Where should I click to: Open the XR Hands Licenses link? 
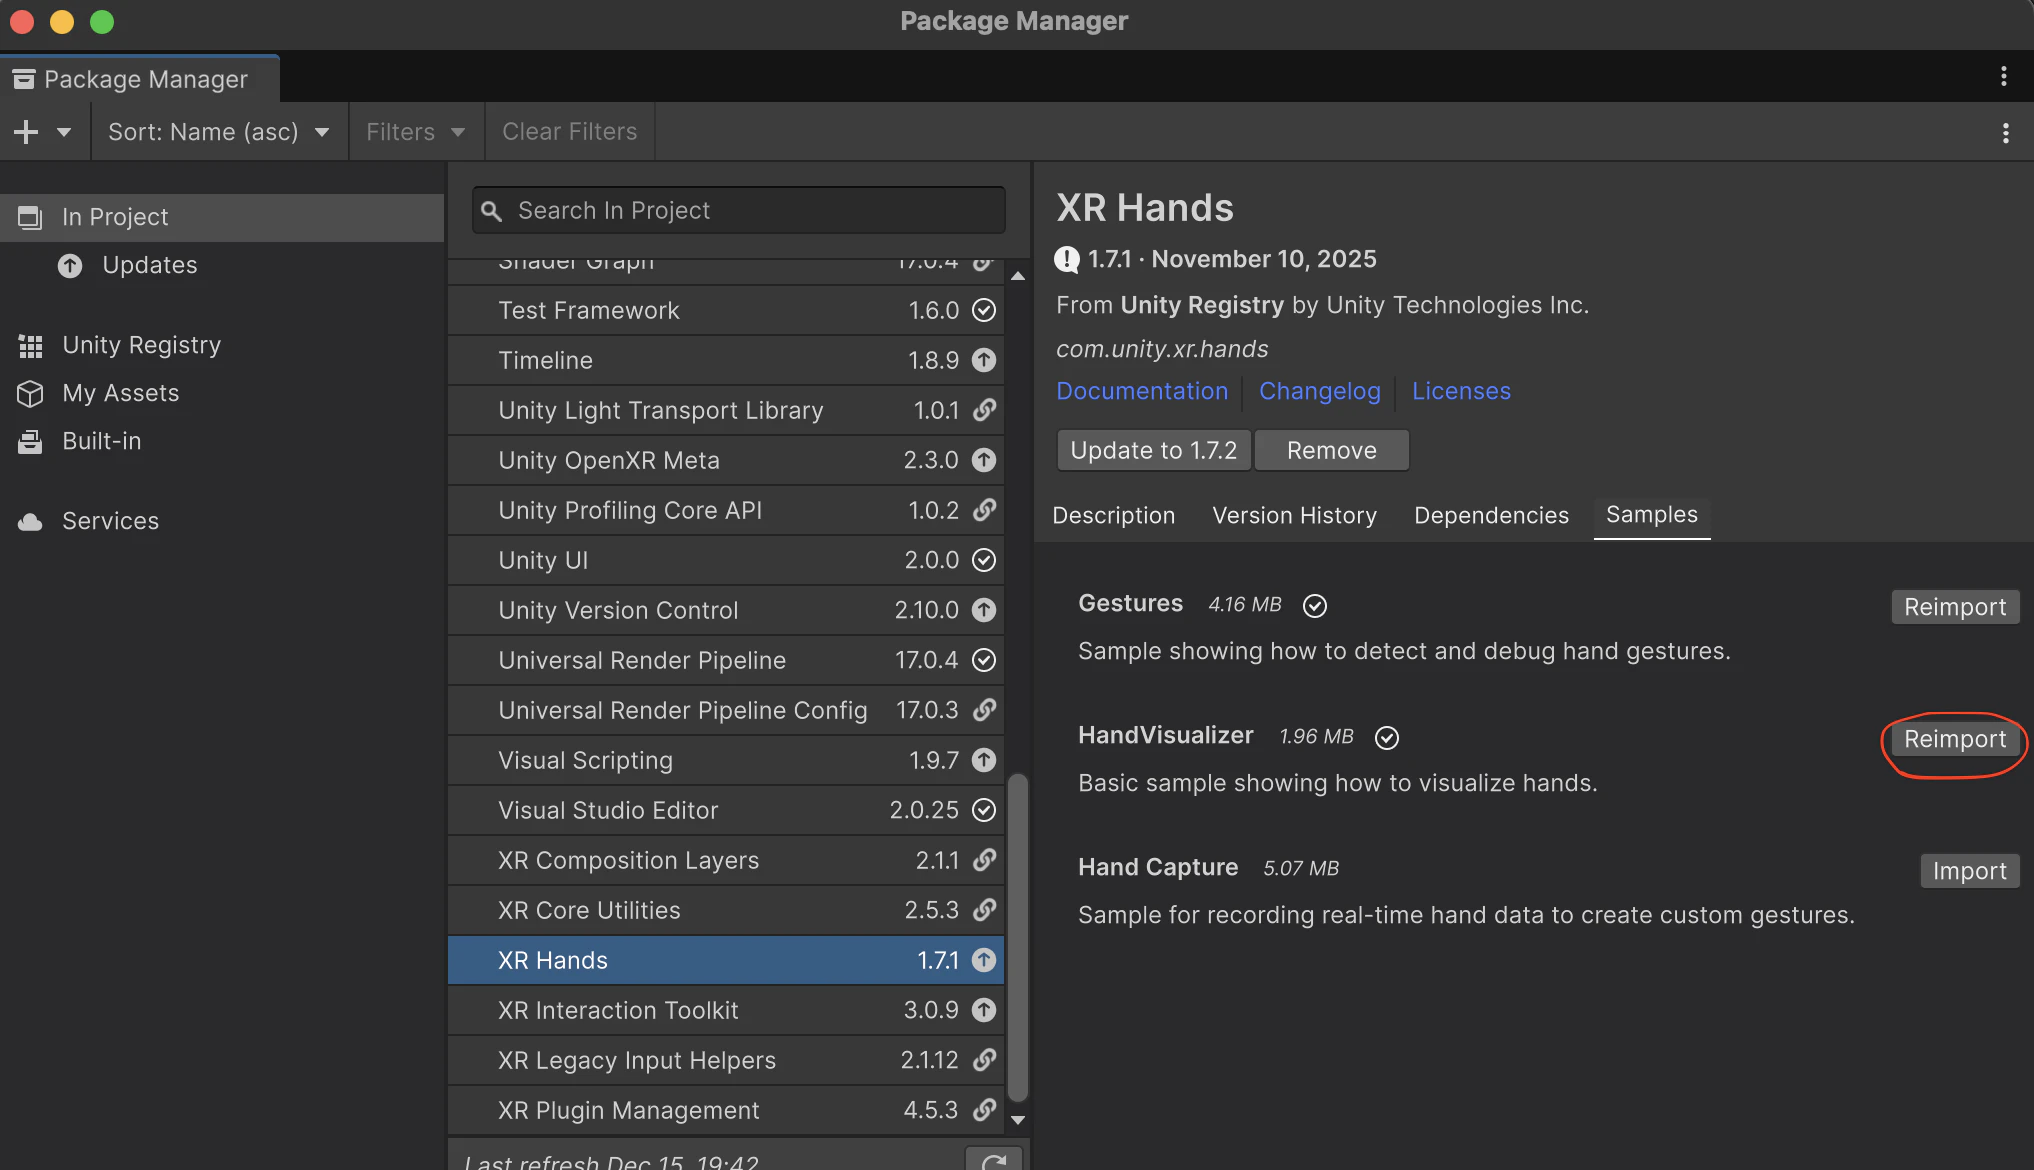[x=1461, y=391]
